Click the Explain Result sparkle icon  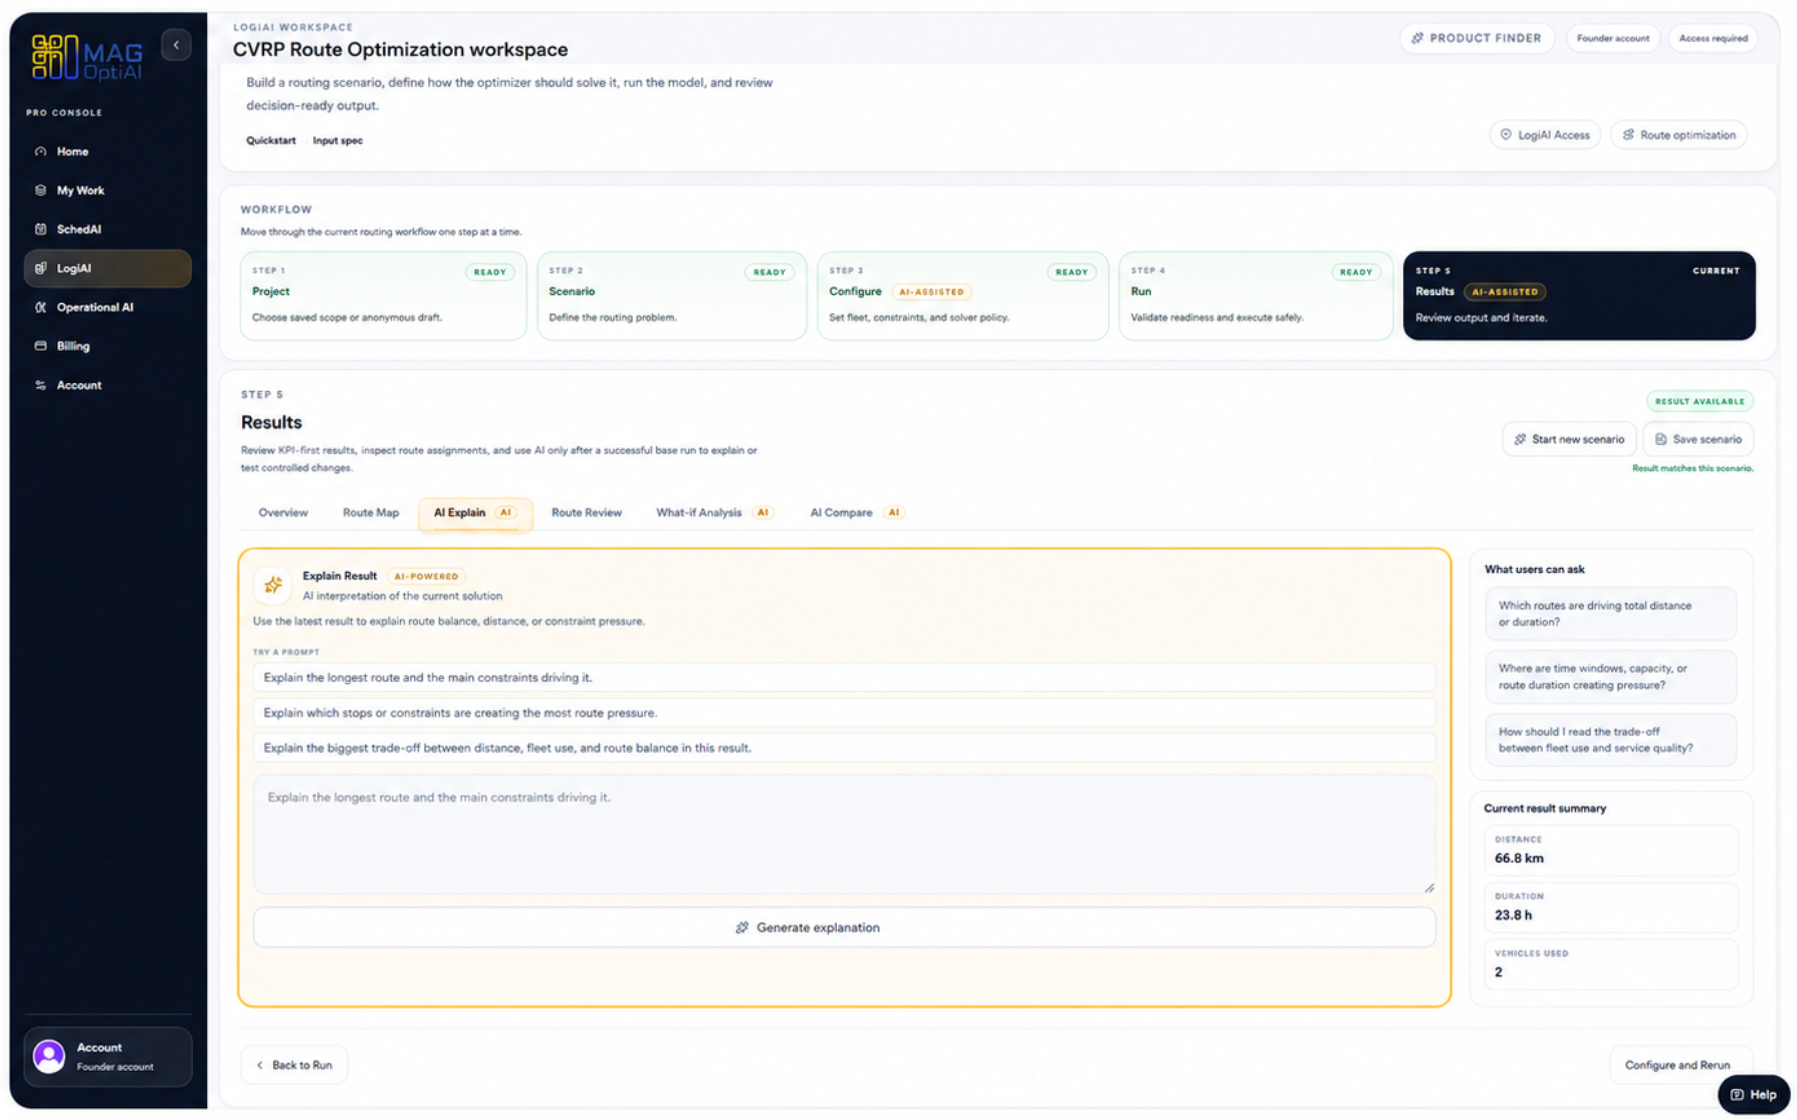273,585
